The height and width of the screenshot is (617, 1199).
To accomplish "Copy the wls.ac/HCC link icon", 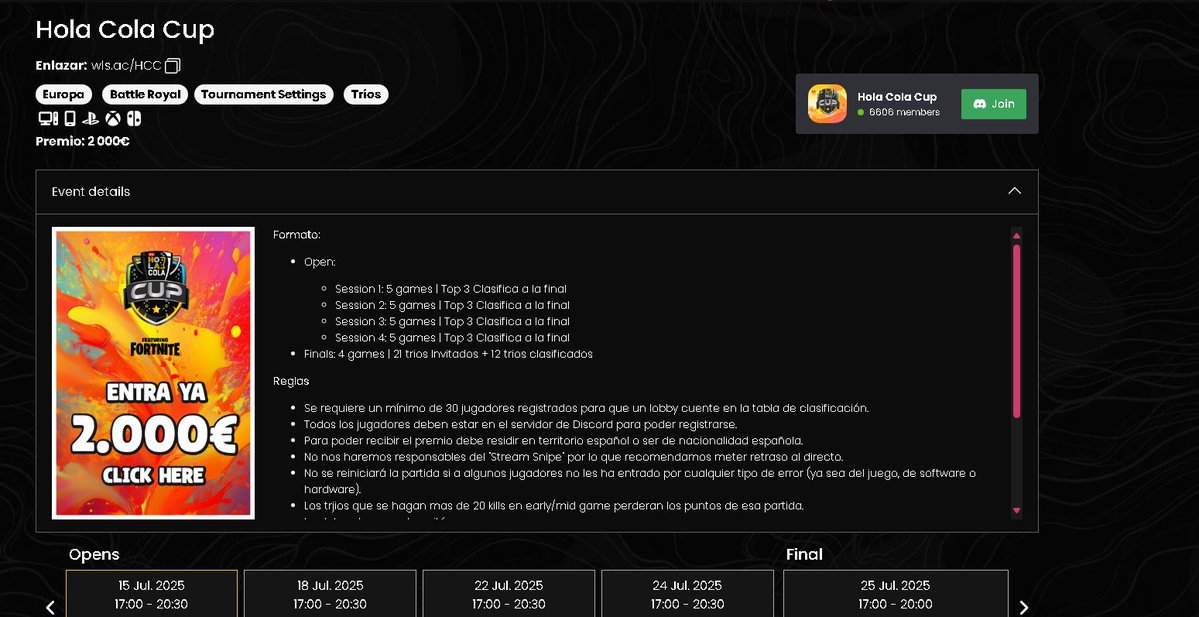I will [x=172, y=66].
